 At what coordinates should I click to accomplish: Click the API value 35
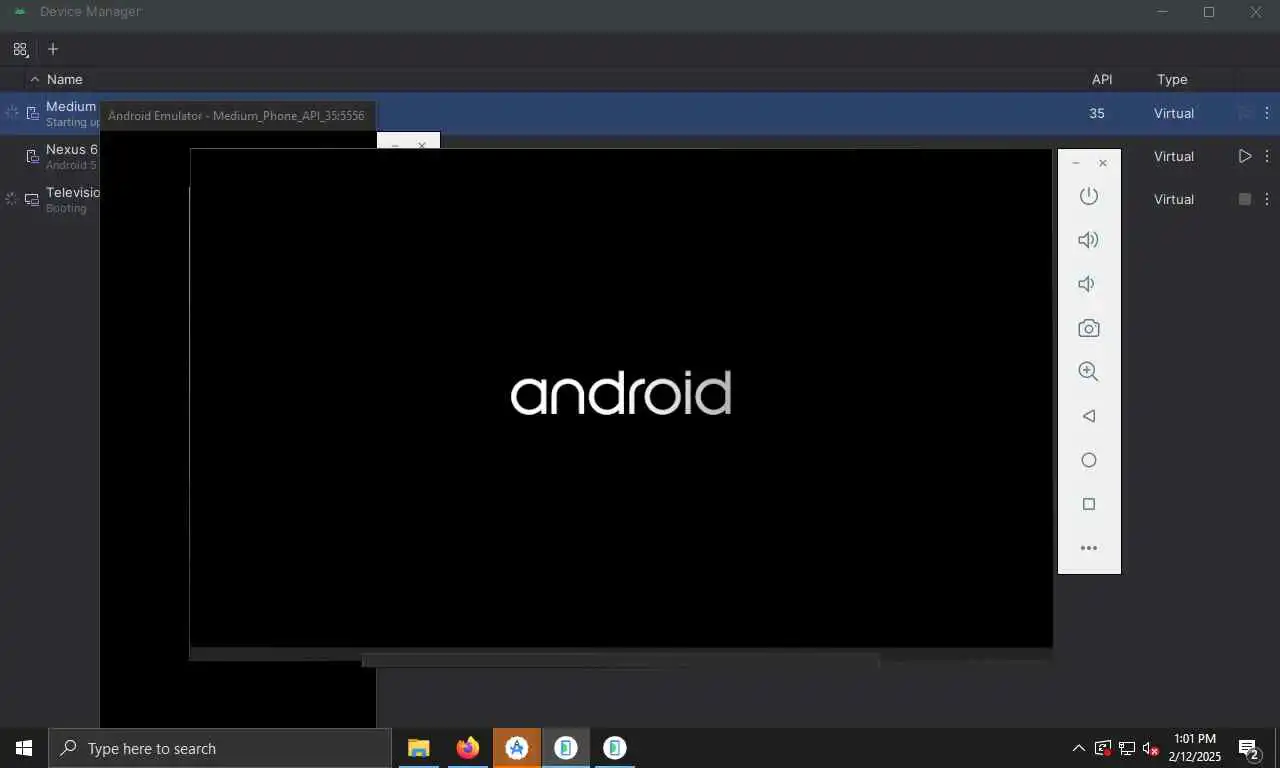1097,113
